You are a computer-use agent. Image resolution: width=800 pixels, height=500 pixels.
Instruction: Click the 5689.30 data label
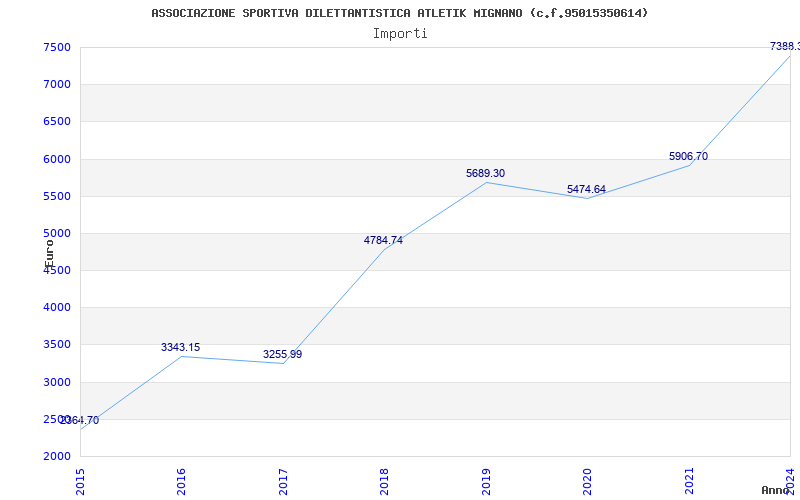485,173
